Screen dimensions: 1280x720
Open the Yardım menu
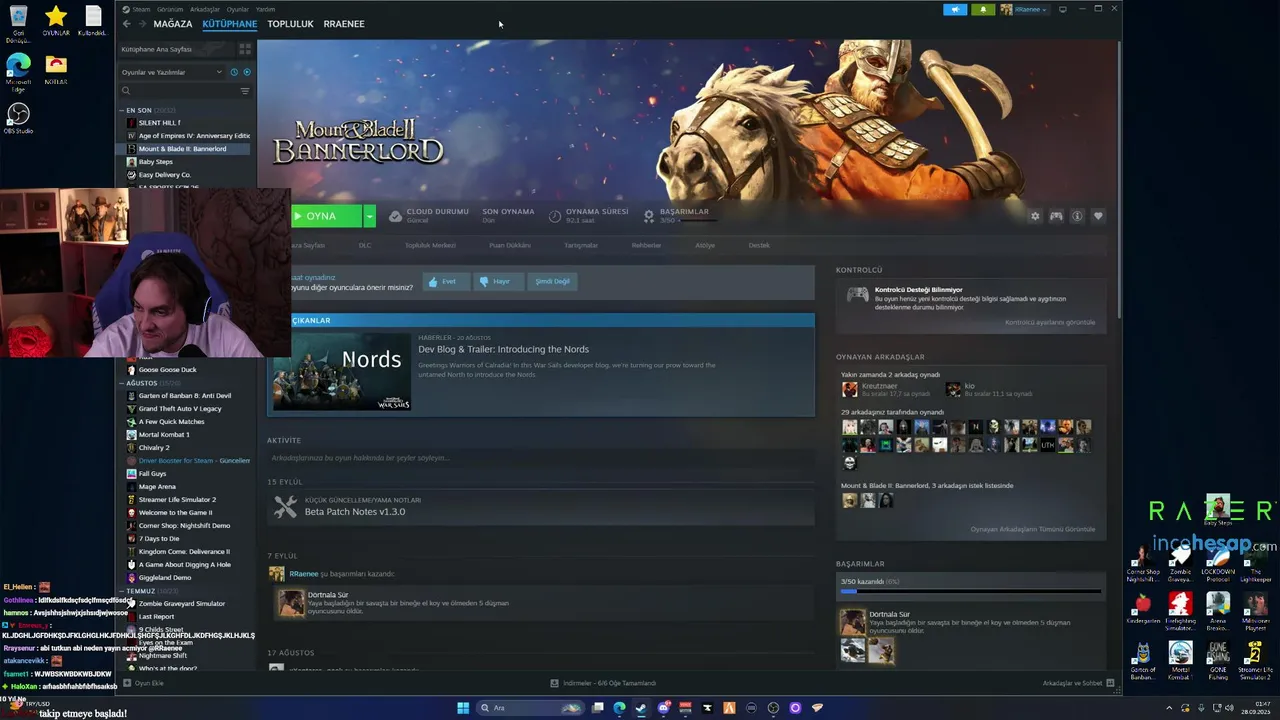point(265,9)
